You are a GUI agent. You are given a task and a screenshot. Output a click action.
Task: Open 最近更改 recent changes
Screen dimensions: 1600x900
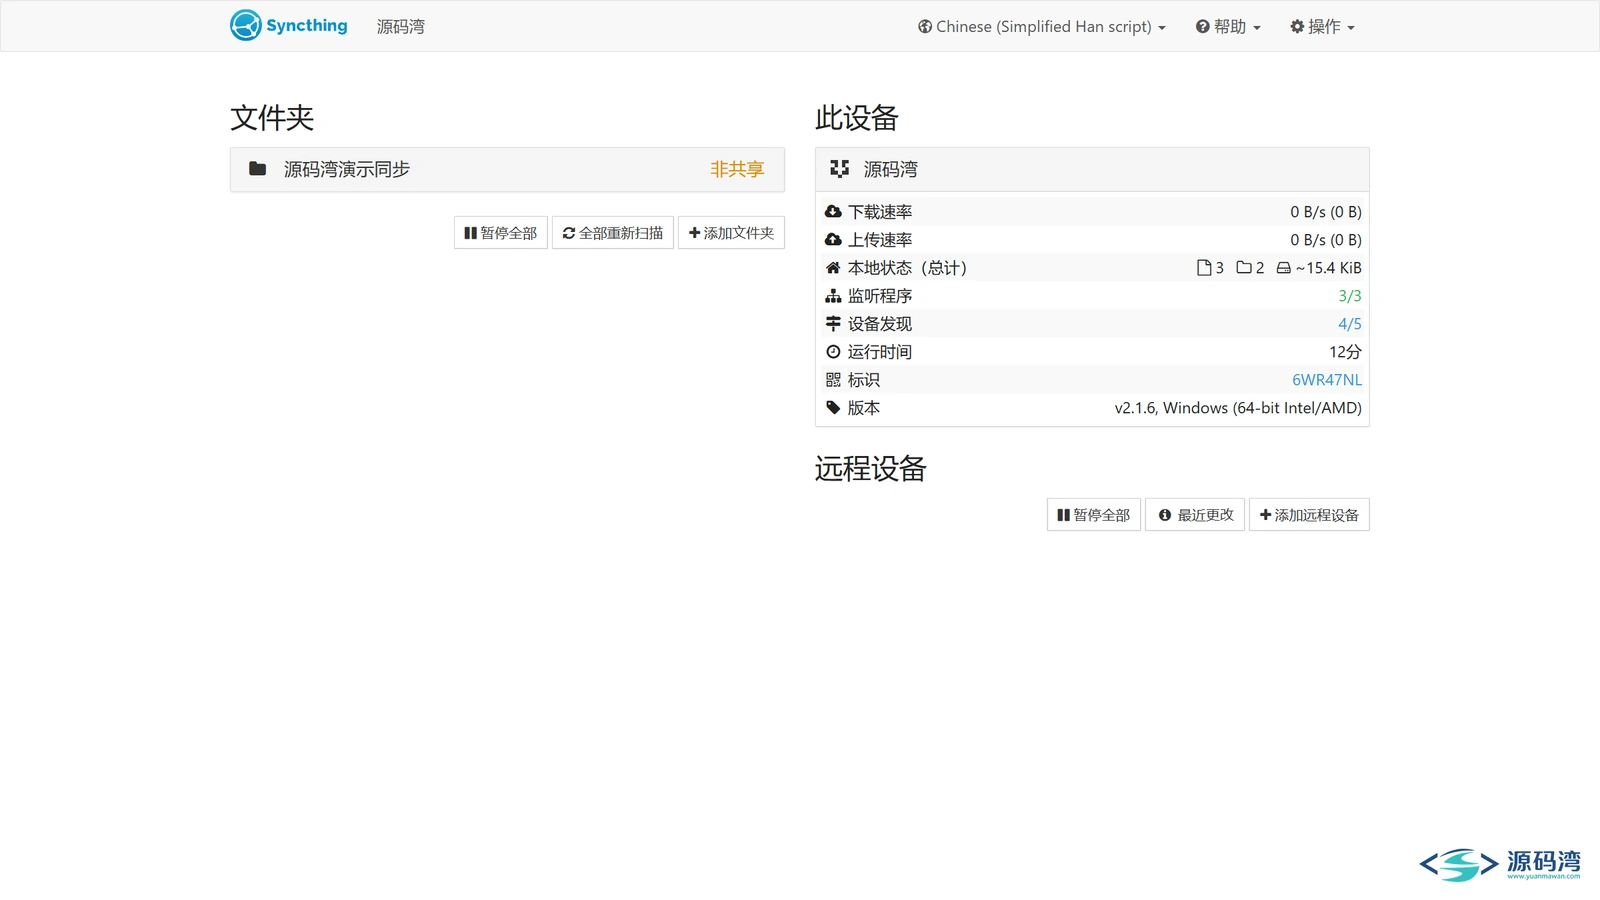(1195, 515)
